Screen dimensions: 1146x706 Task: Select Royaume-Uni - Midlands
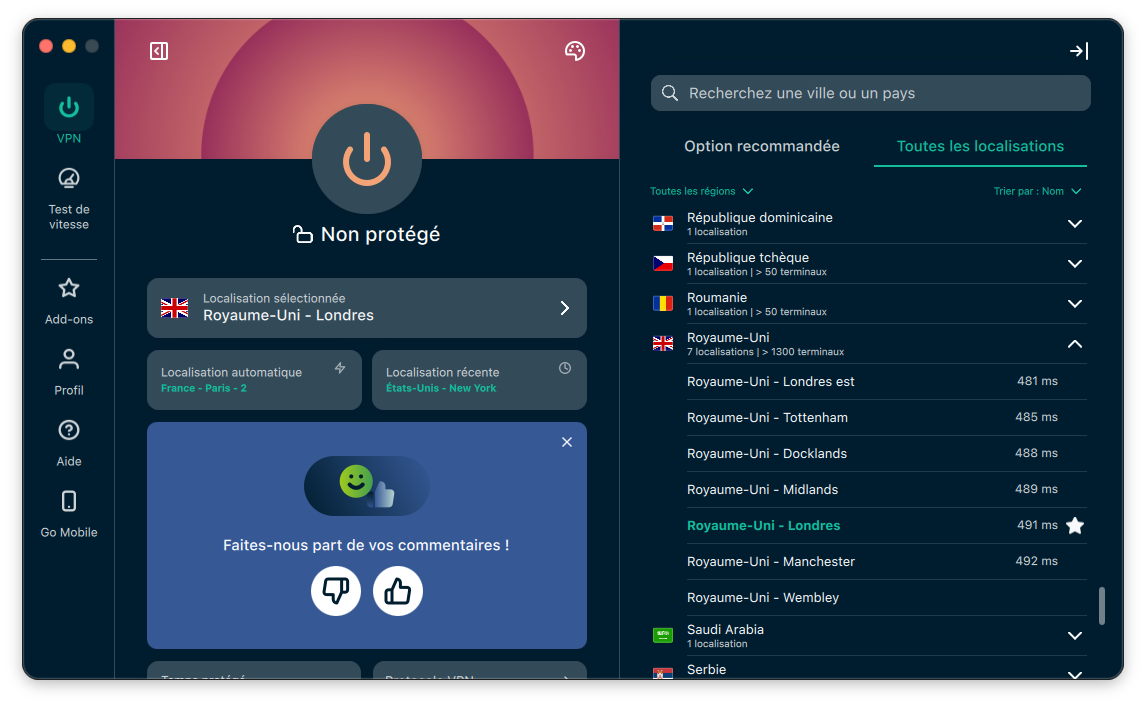point(886,490)
